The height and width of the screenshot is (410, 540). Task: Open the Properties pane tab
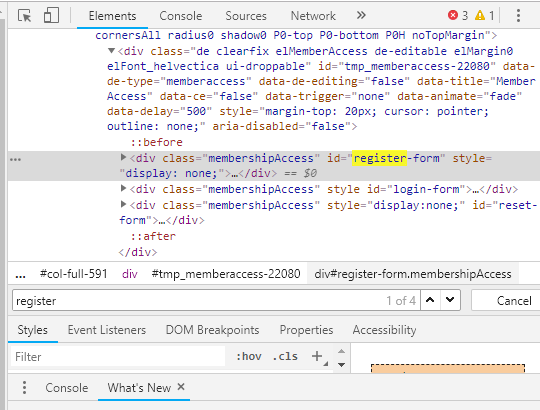(306, 330)
